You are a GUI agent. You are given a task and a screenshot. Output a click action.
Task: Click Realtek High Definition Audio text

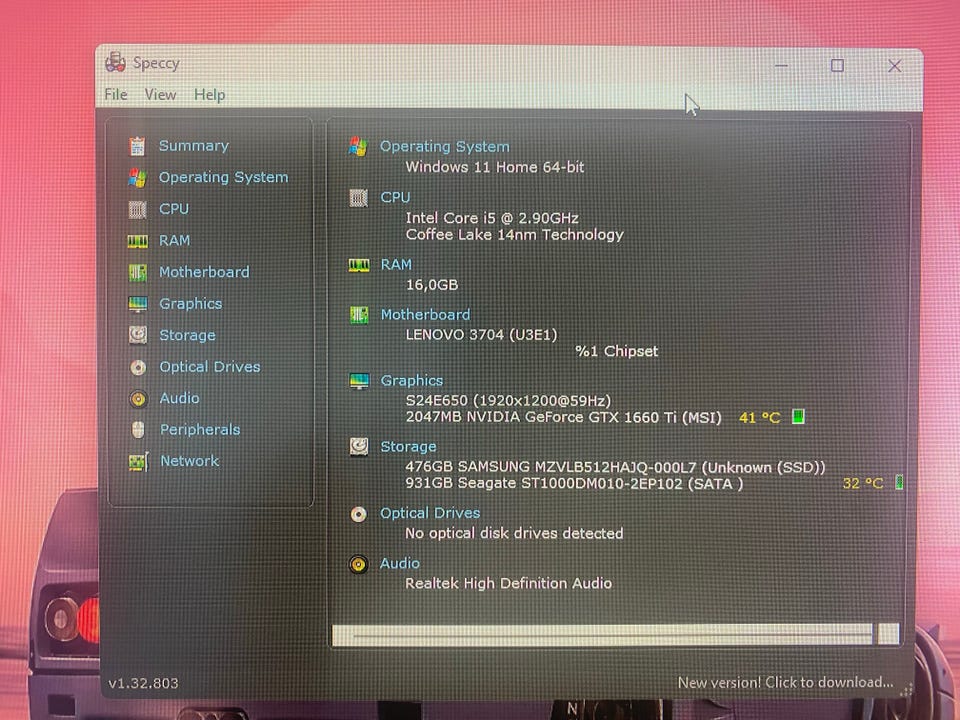(508, 583)
